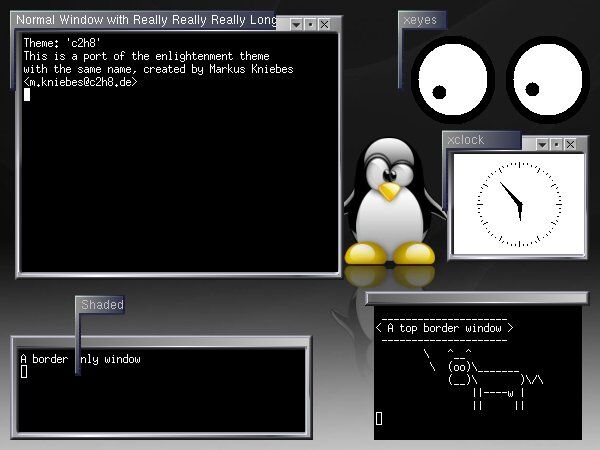Click the line 'This is a port of the enlightenment theme'
This screenshot has width=600, height=450.
(x=147, y=56)
